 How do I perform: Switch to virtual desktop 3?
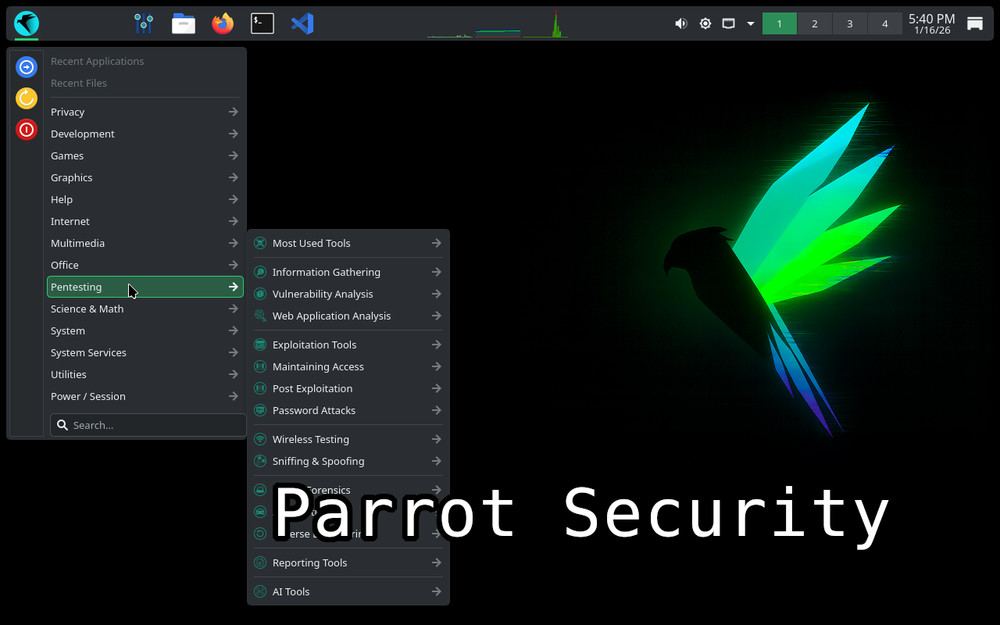click(849, 24)
